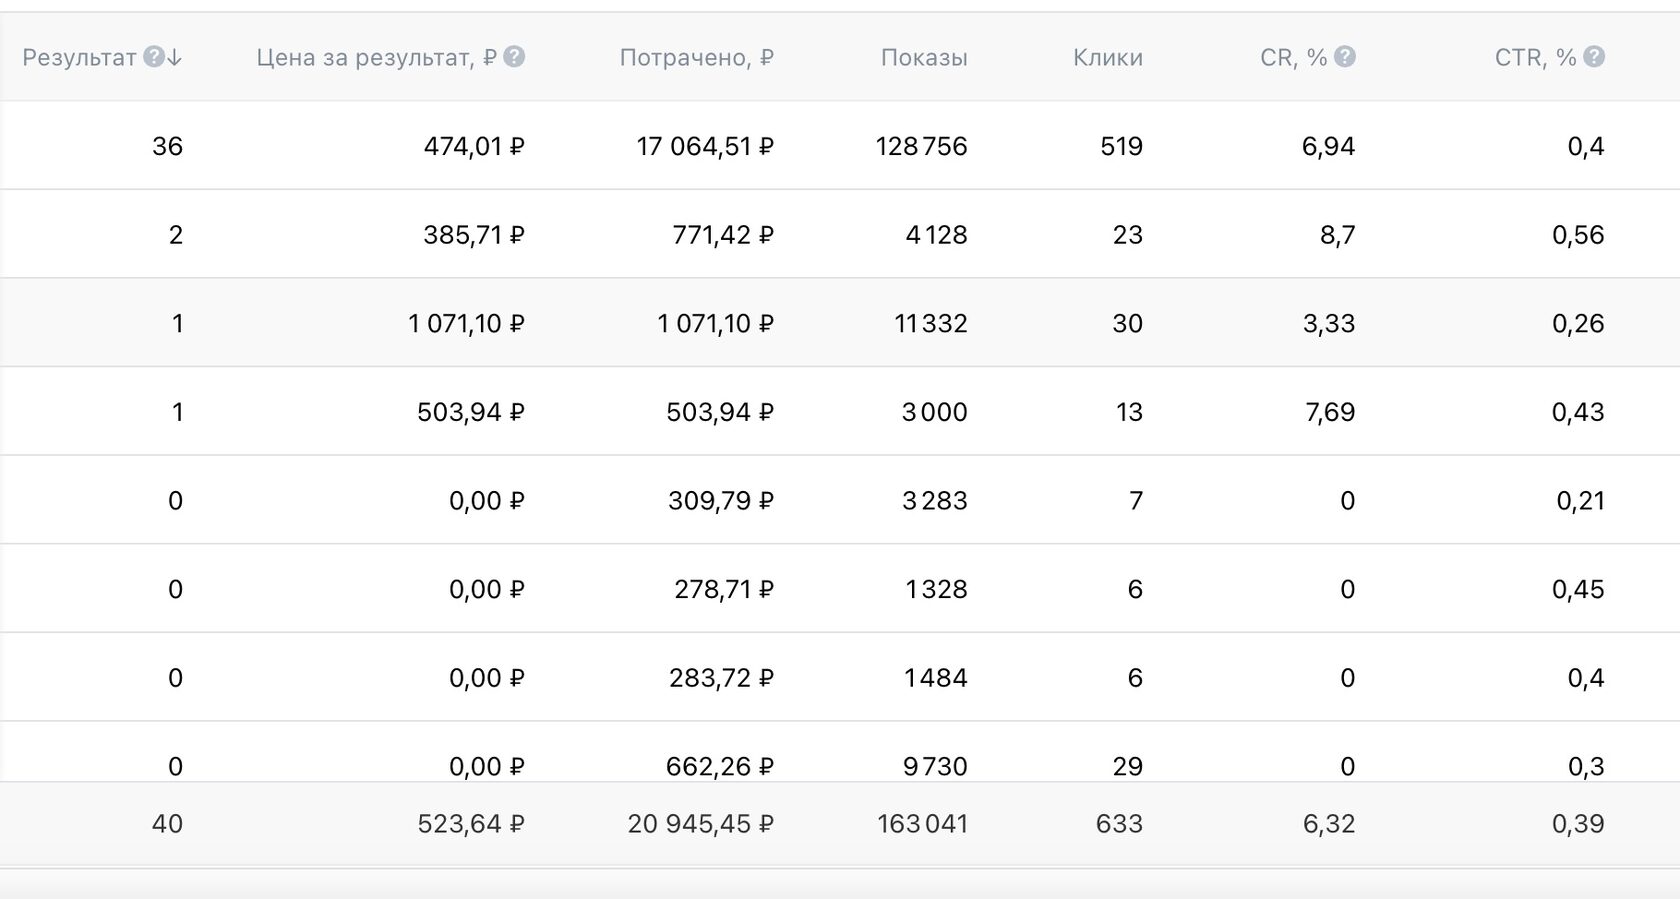
Task: Click help icon next to Результат header
Action: [x=153, y=57]
